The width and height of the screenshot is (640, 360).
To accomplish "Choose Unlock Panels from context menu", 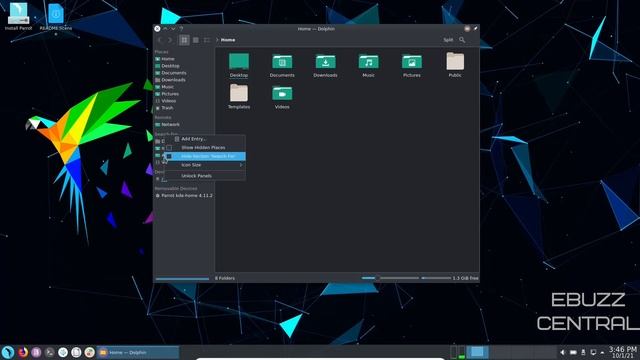I will tap(205, 176).
